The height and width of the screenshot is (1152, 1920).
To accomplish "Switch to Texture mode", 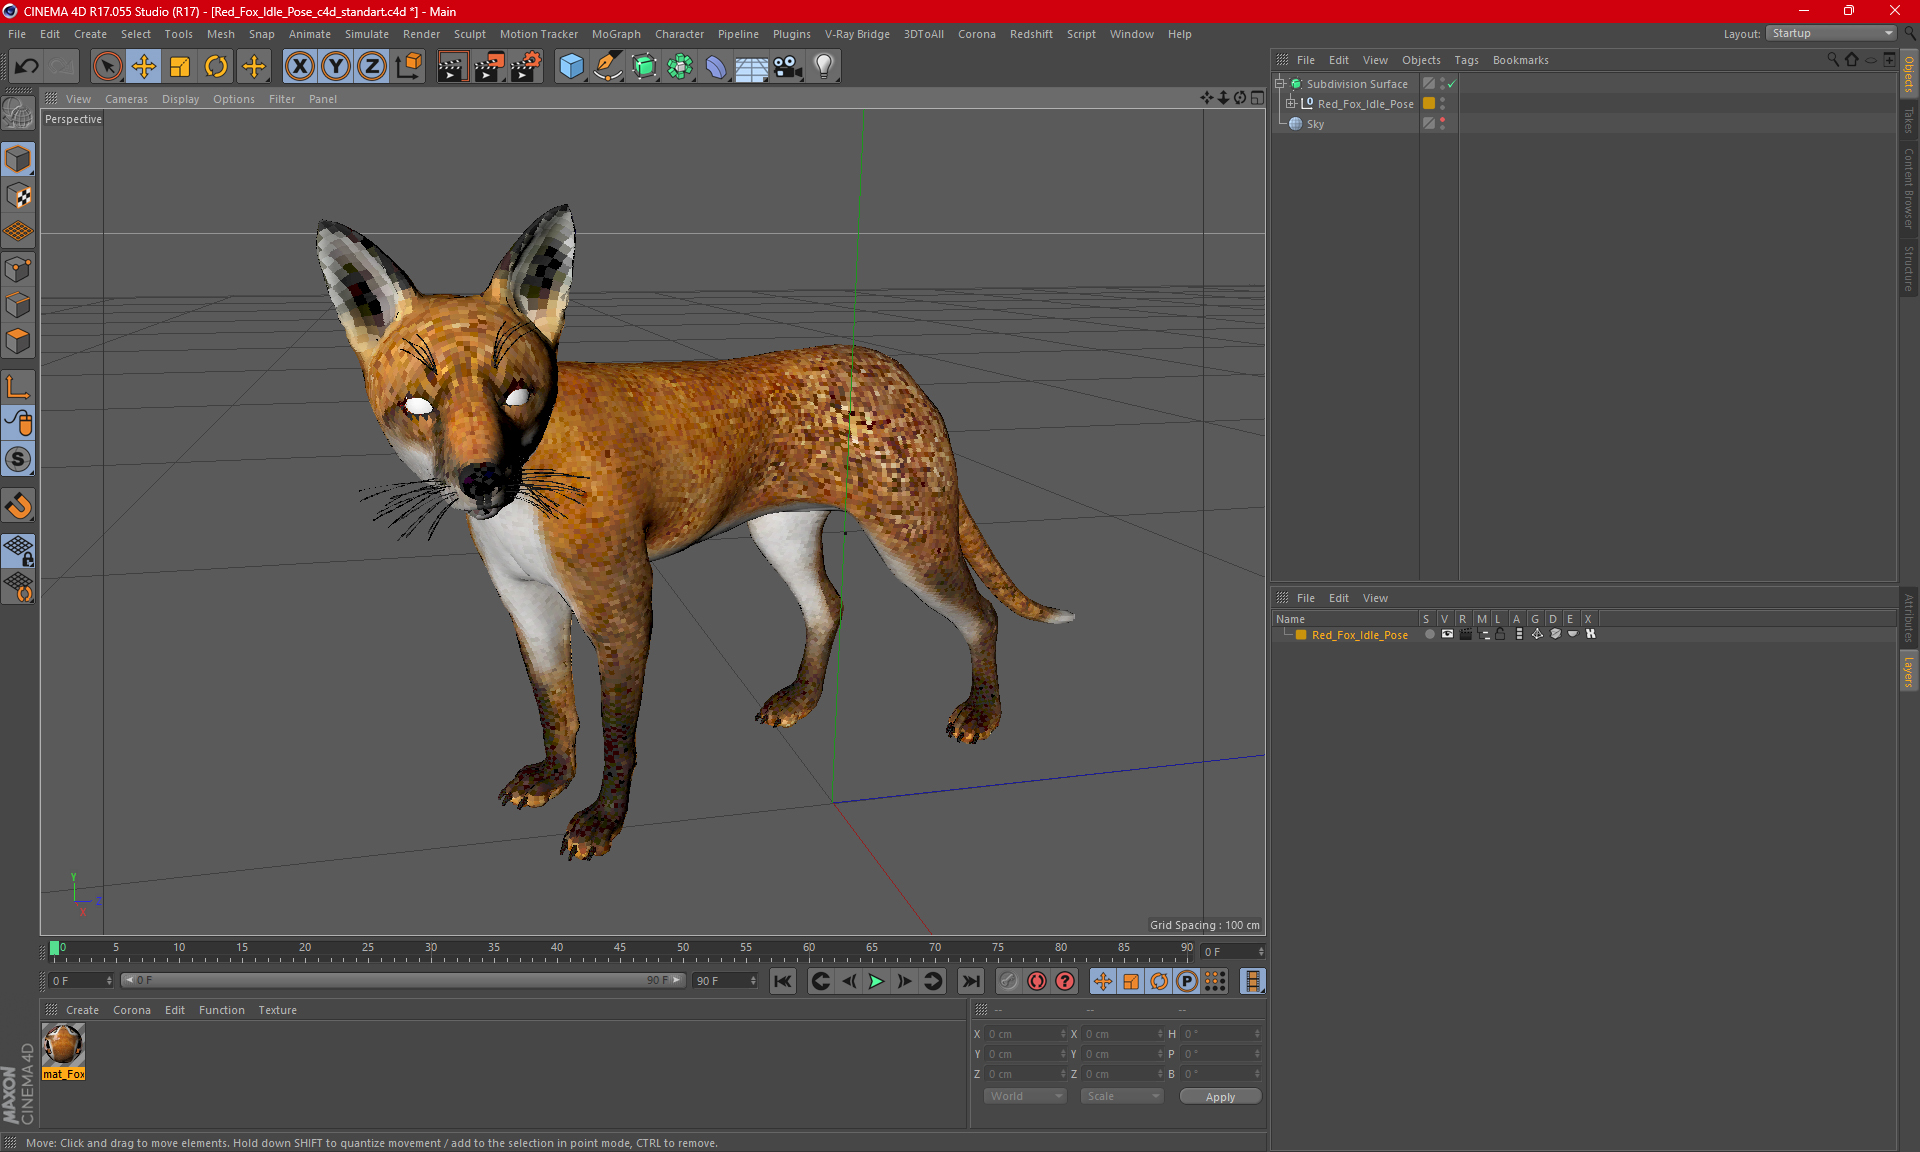I will coord(18,196).
